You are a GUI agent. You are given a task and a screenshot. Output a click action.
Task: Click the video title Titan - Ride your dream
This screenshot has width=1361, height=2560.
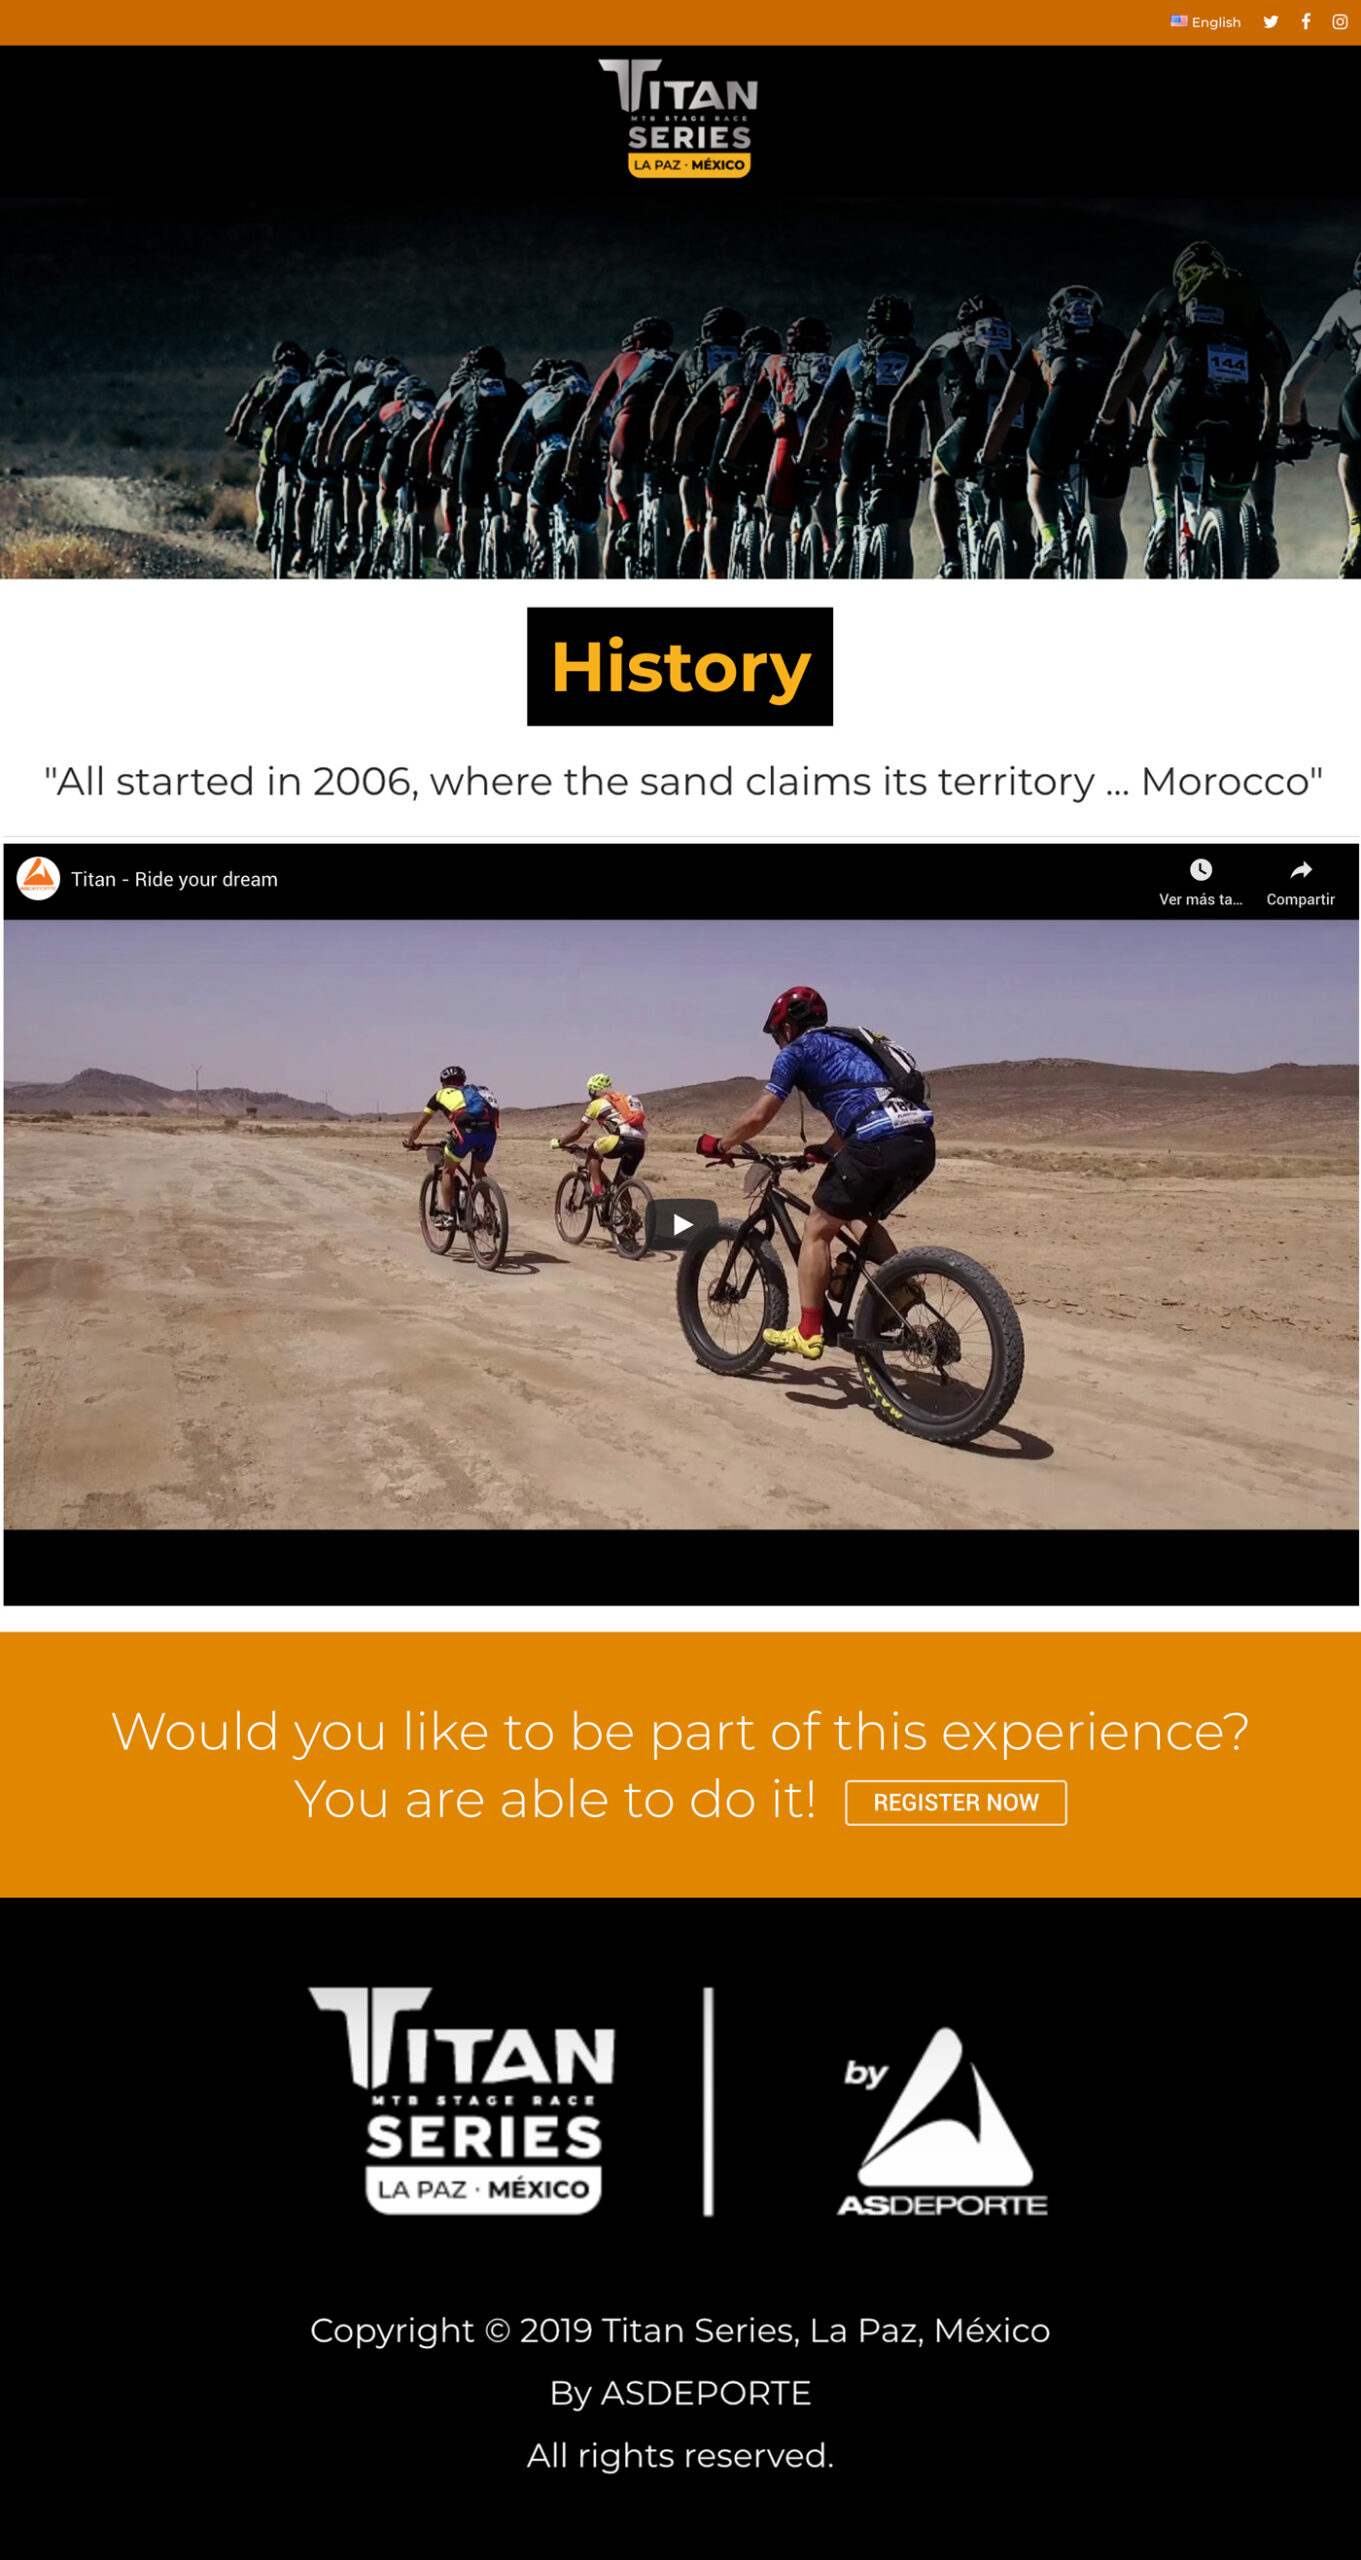coord(174,880)
